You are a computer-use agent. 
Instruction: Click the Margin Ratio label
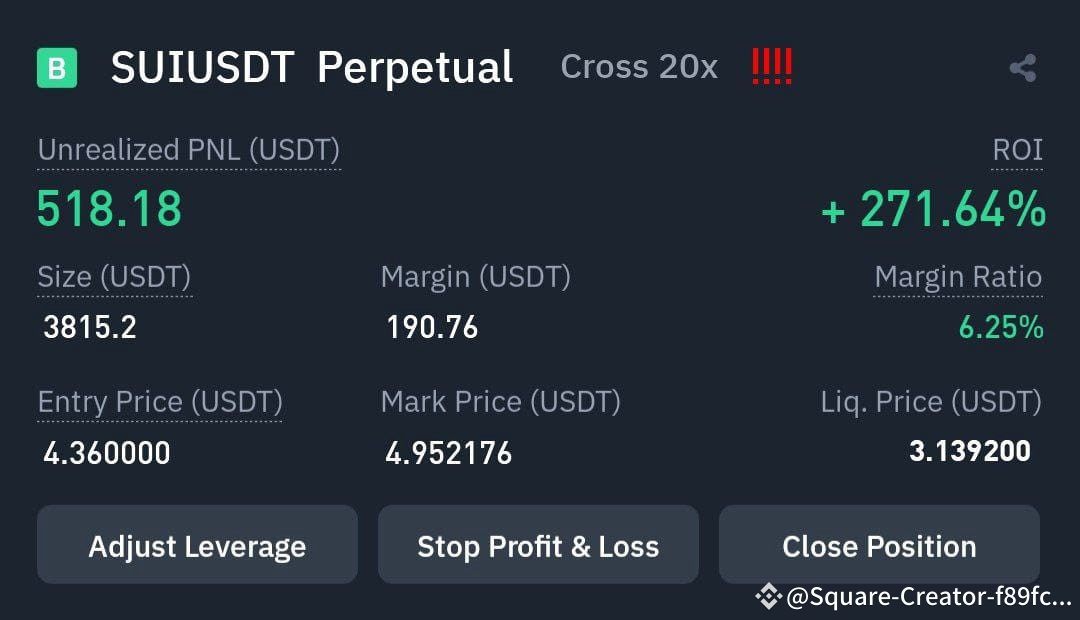click(957, 276)
